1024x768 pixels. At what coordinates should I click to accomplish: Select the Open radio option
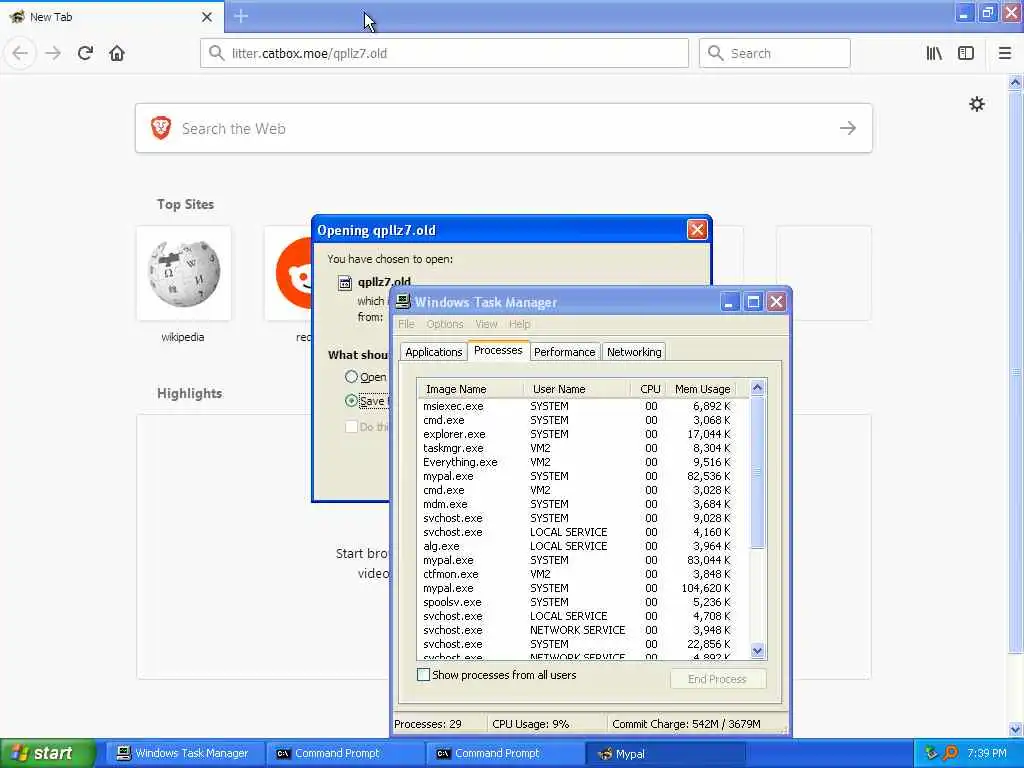point(351,377)
